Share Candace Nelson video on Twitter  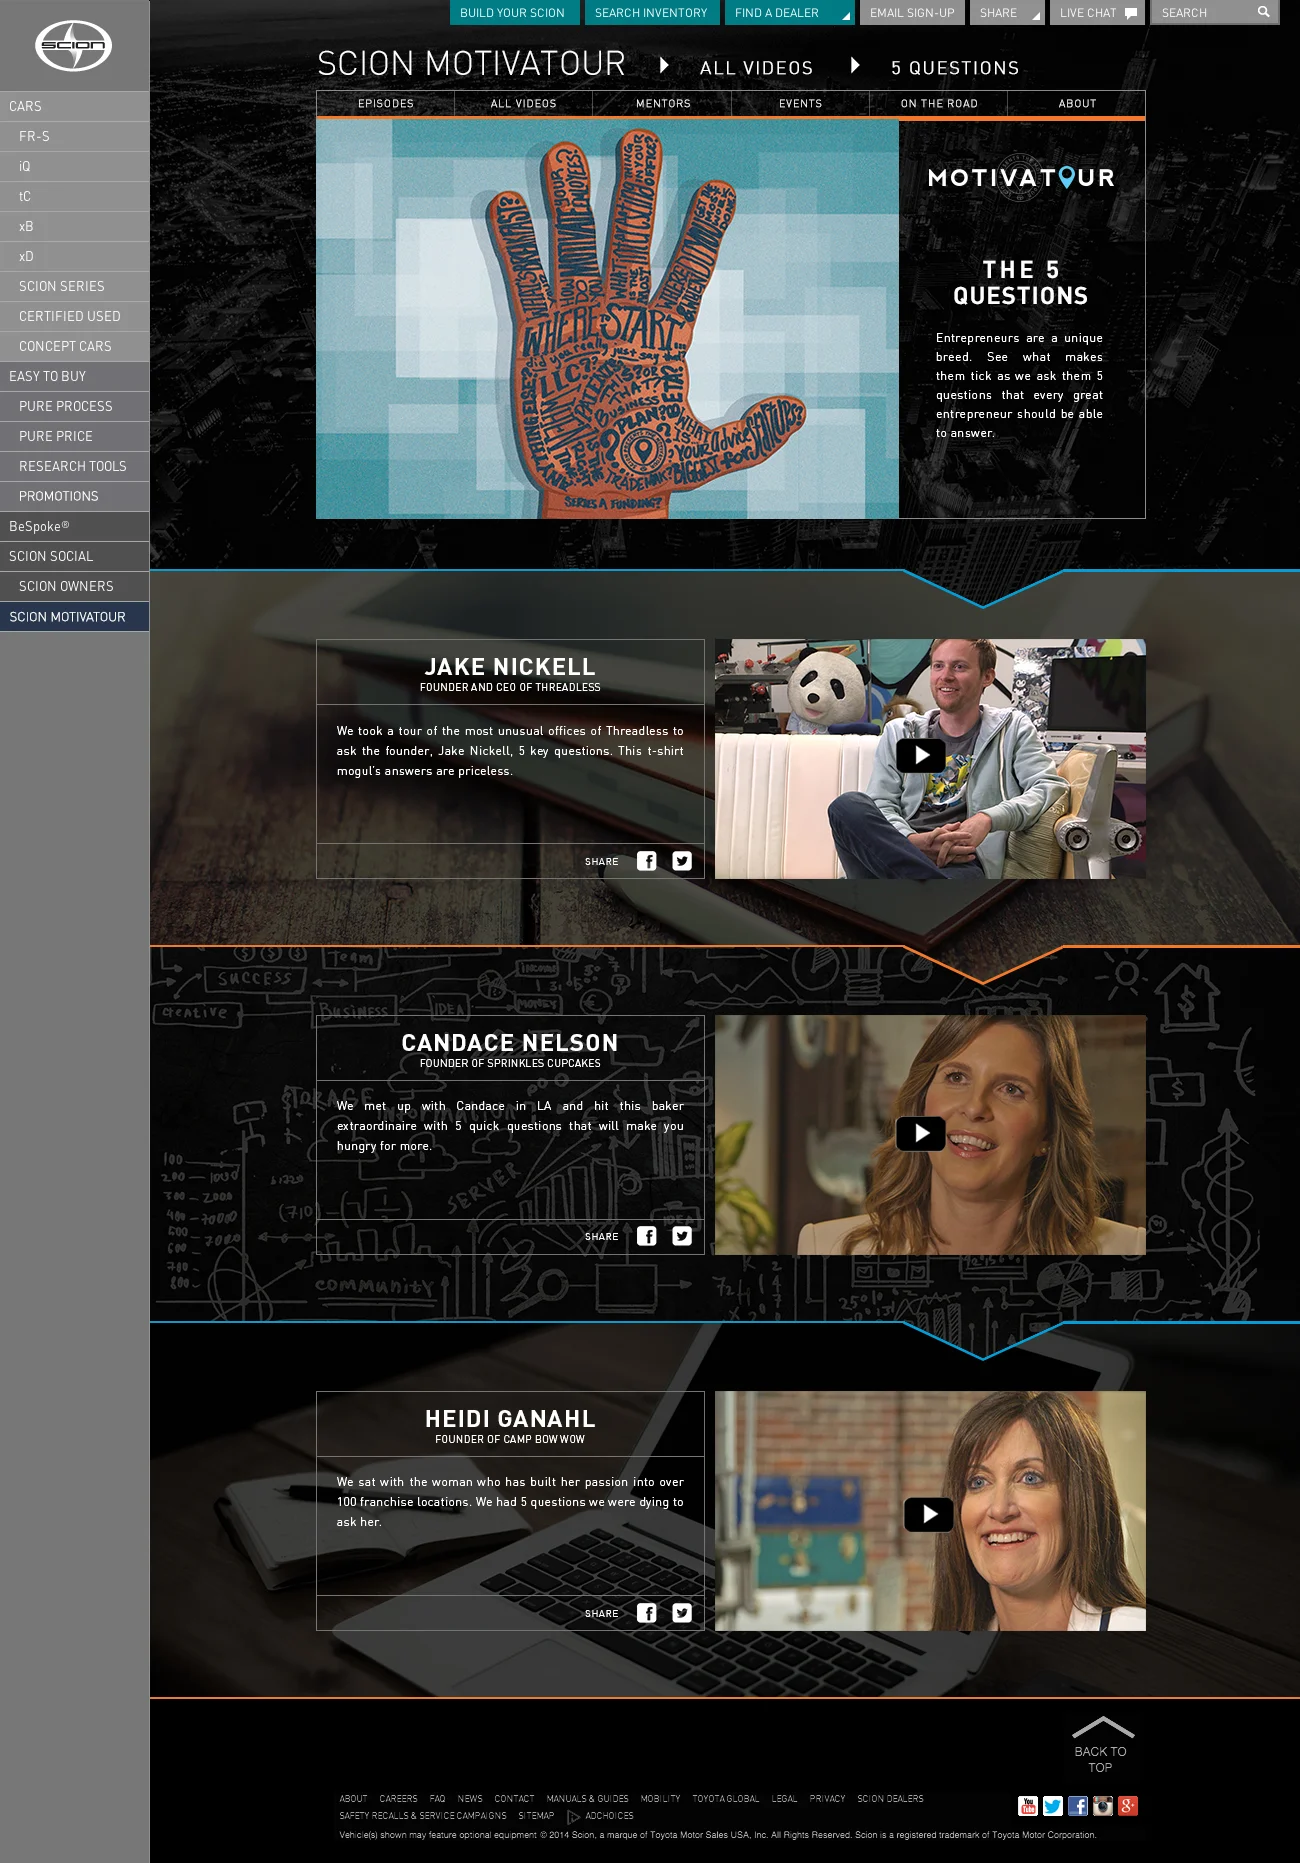pos(682,1236)
